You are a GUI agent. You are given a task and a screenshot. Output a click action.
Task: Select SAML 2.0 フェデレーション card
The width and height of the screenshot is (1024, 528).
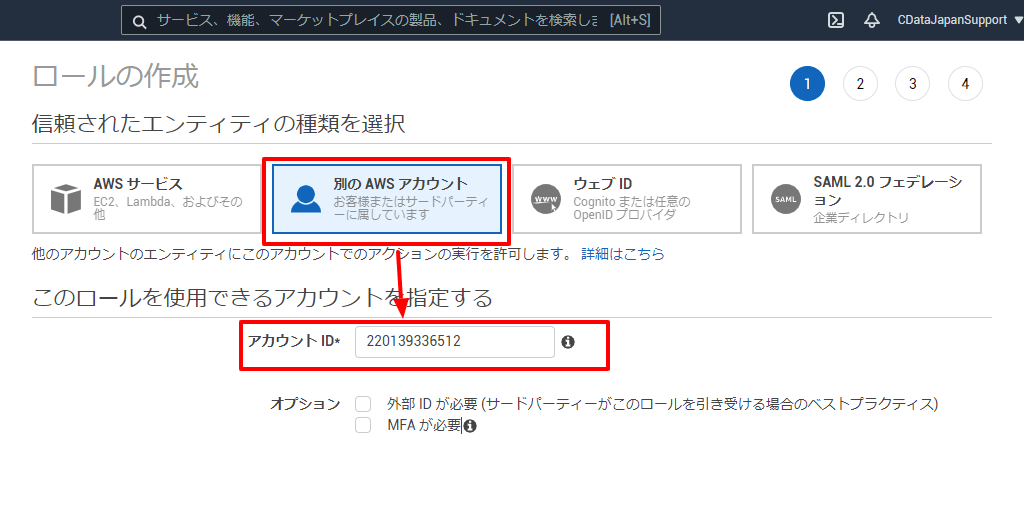click(x=867, y=199)
